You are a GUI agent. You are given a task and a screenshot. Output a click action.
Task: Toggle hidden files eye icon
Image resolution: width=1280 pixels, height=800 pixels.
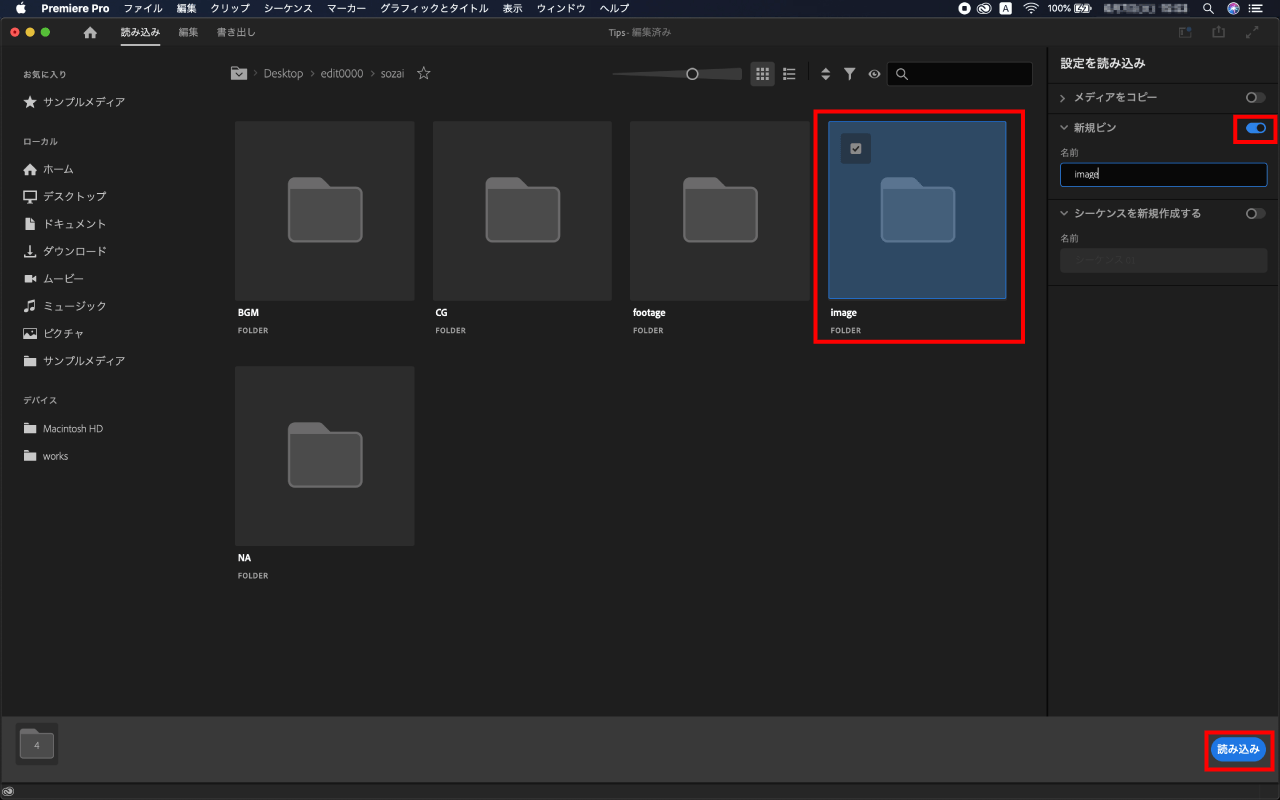click(874, 74)
